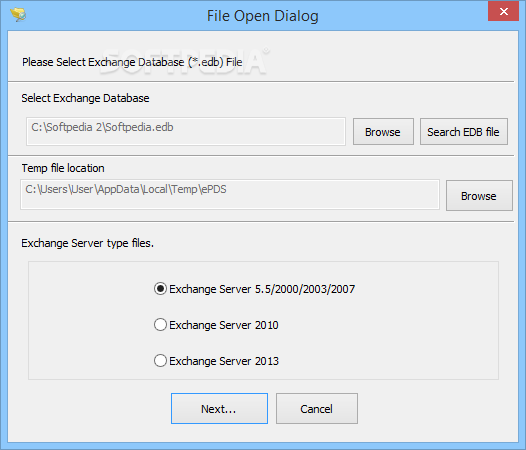
Task: Browse for the temp file location
Action: click(x=479, y=196)
